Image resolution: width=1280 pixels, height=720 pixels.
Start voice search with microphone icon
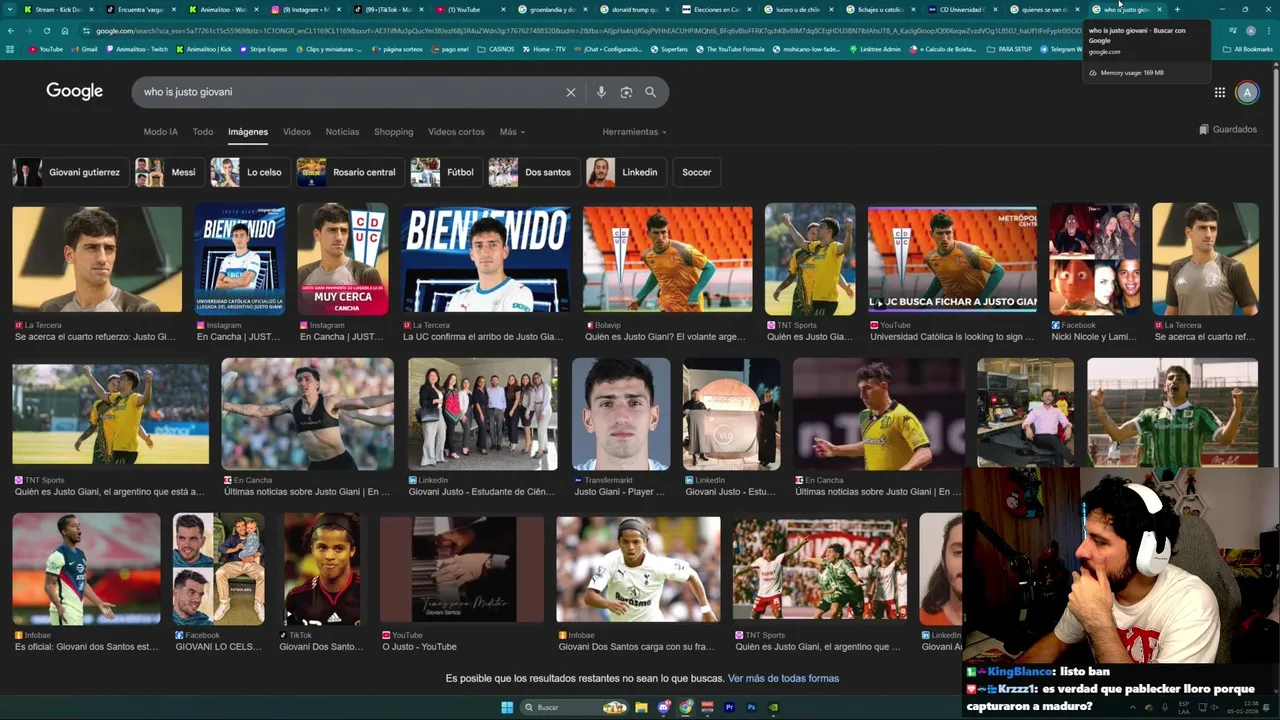601,92
